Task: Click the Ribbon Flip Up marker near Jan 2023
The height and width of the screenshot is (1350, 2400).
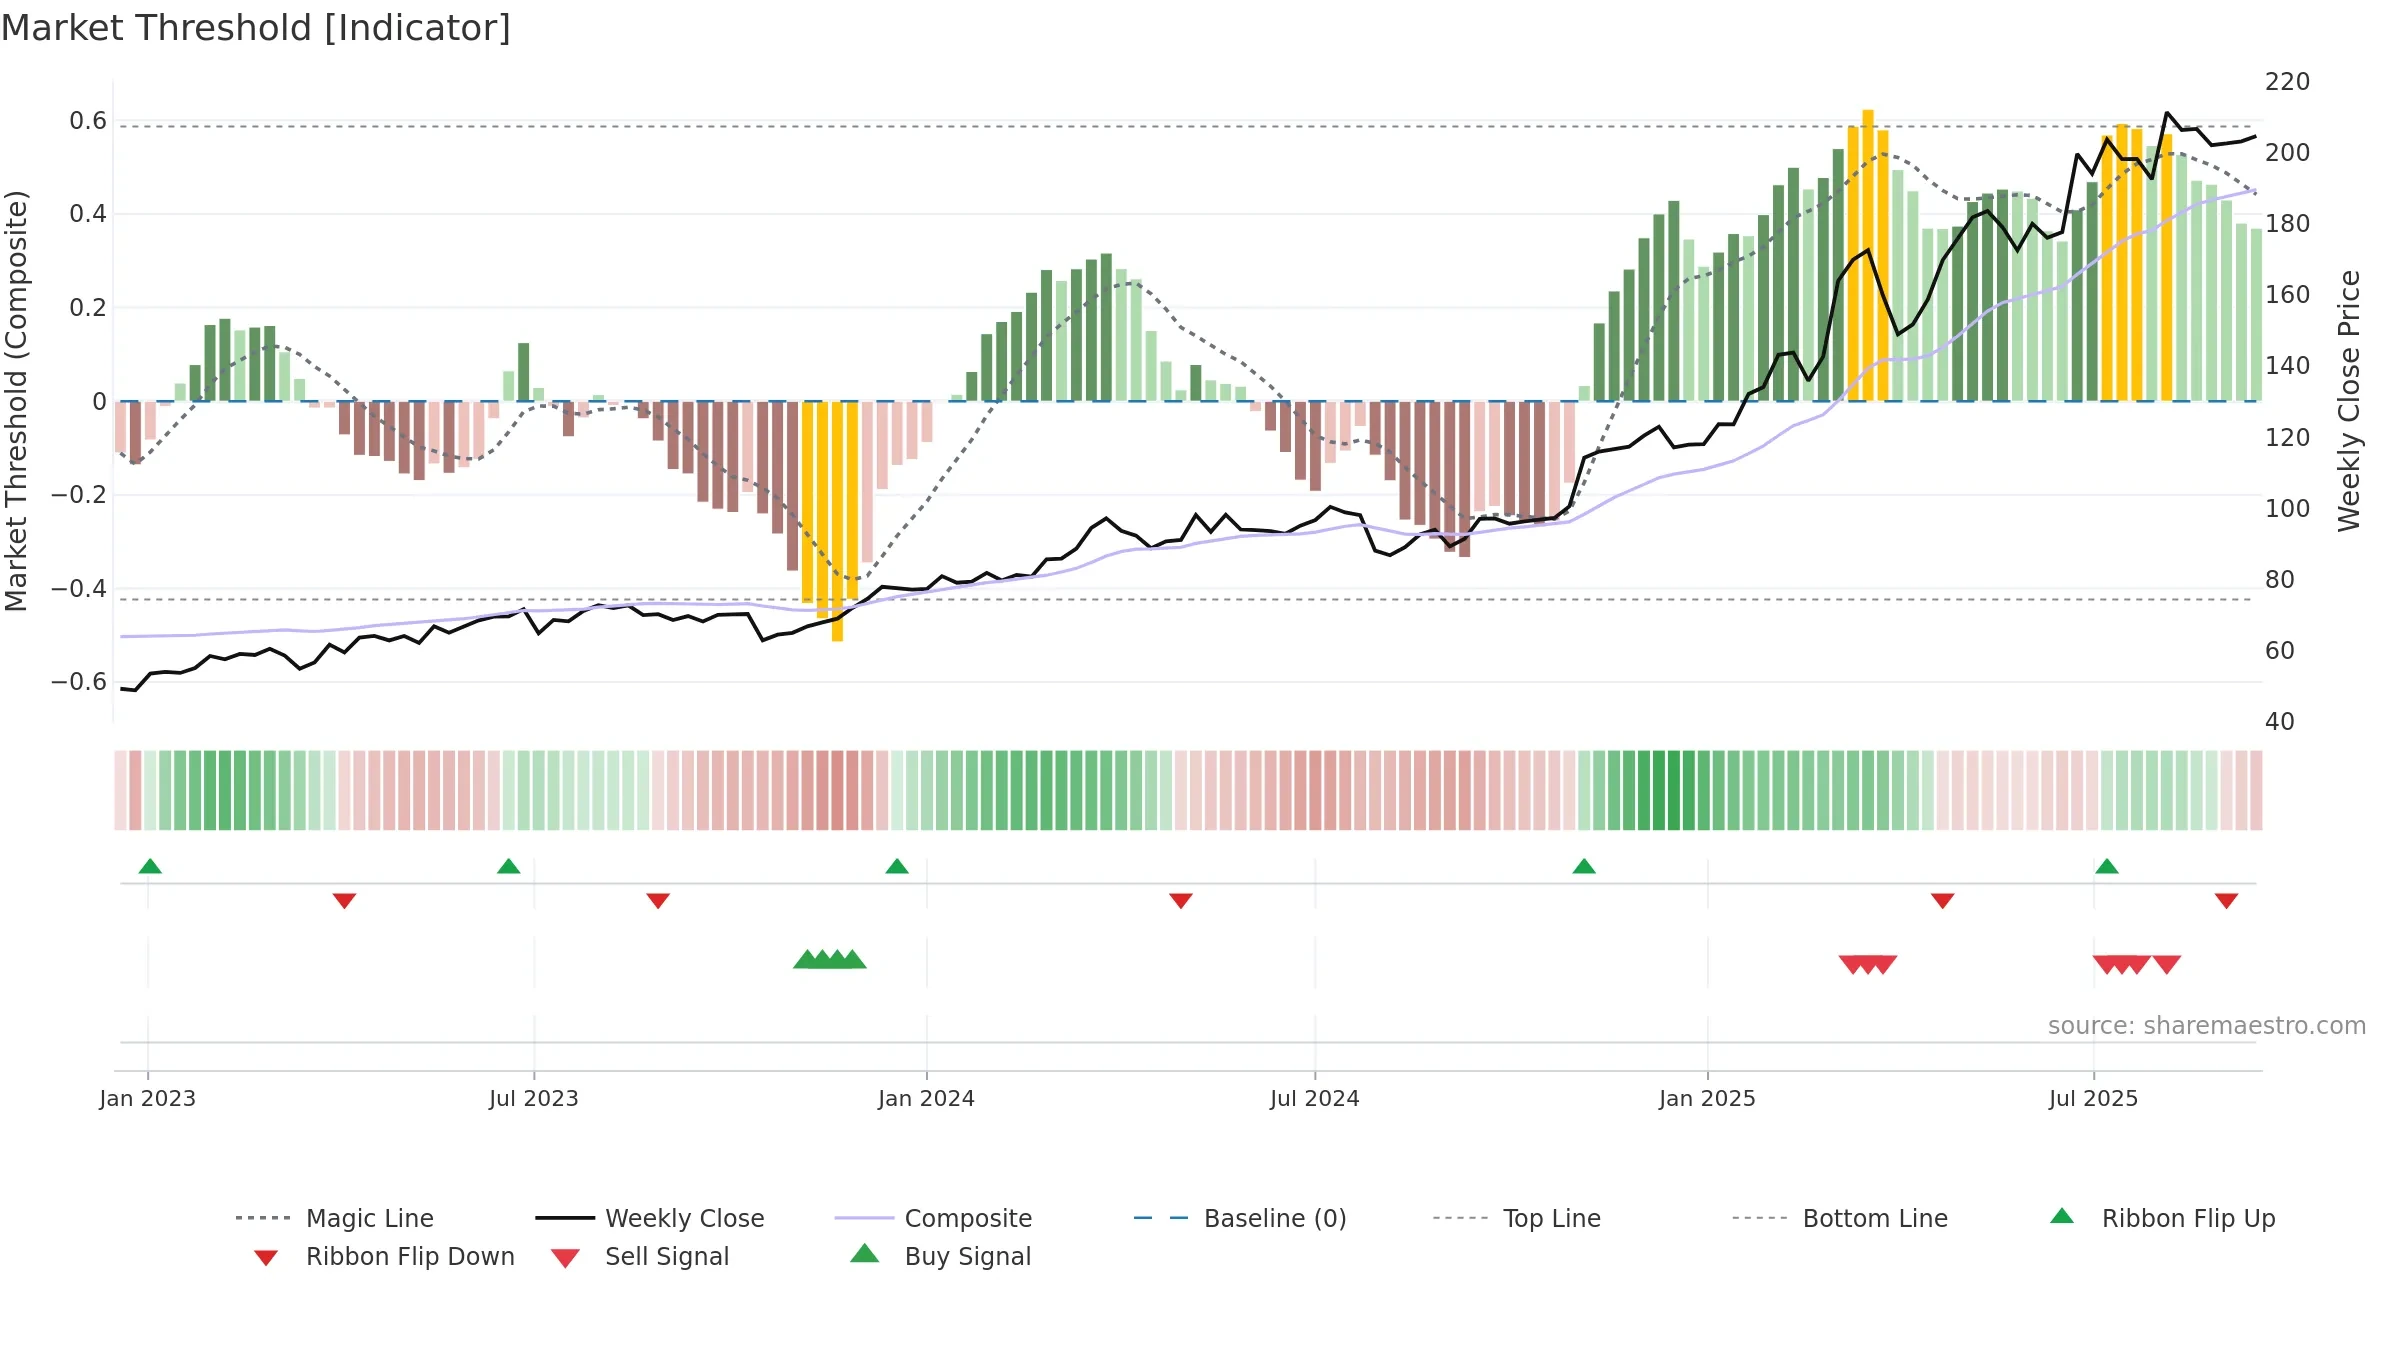Action: [x=150, y=866]
